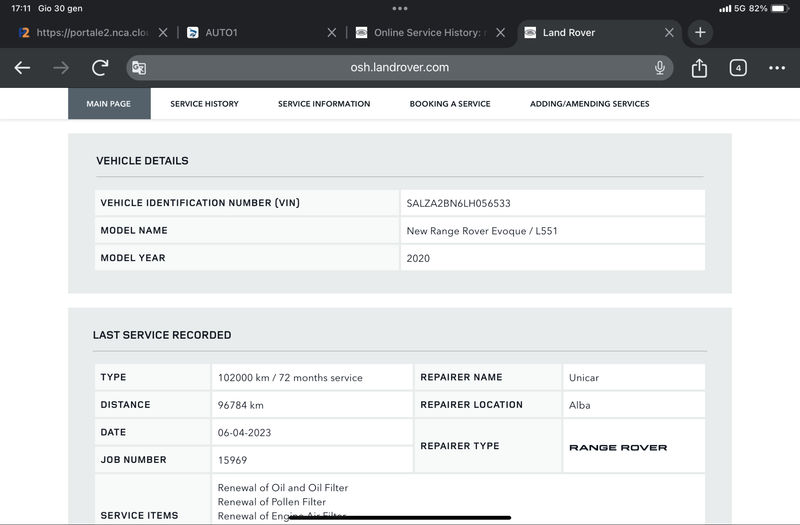This screenshot has height=525, width=800.
Task: Click the JOB NUMBER label cell
Action: coord(153,460)
